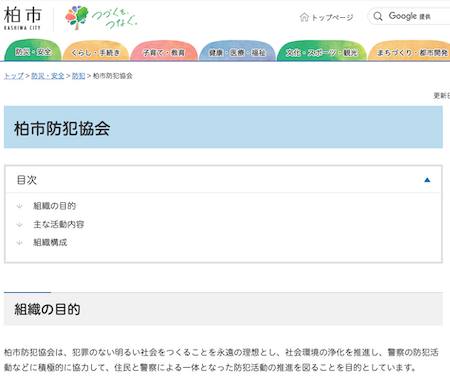Image resolution: width=450 pixels, height=384 pixels.
Task: Click the search magnifier icon
Action: click(x=378, y=16)
